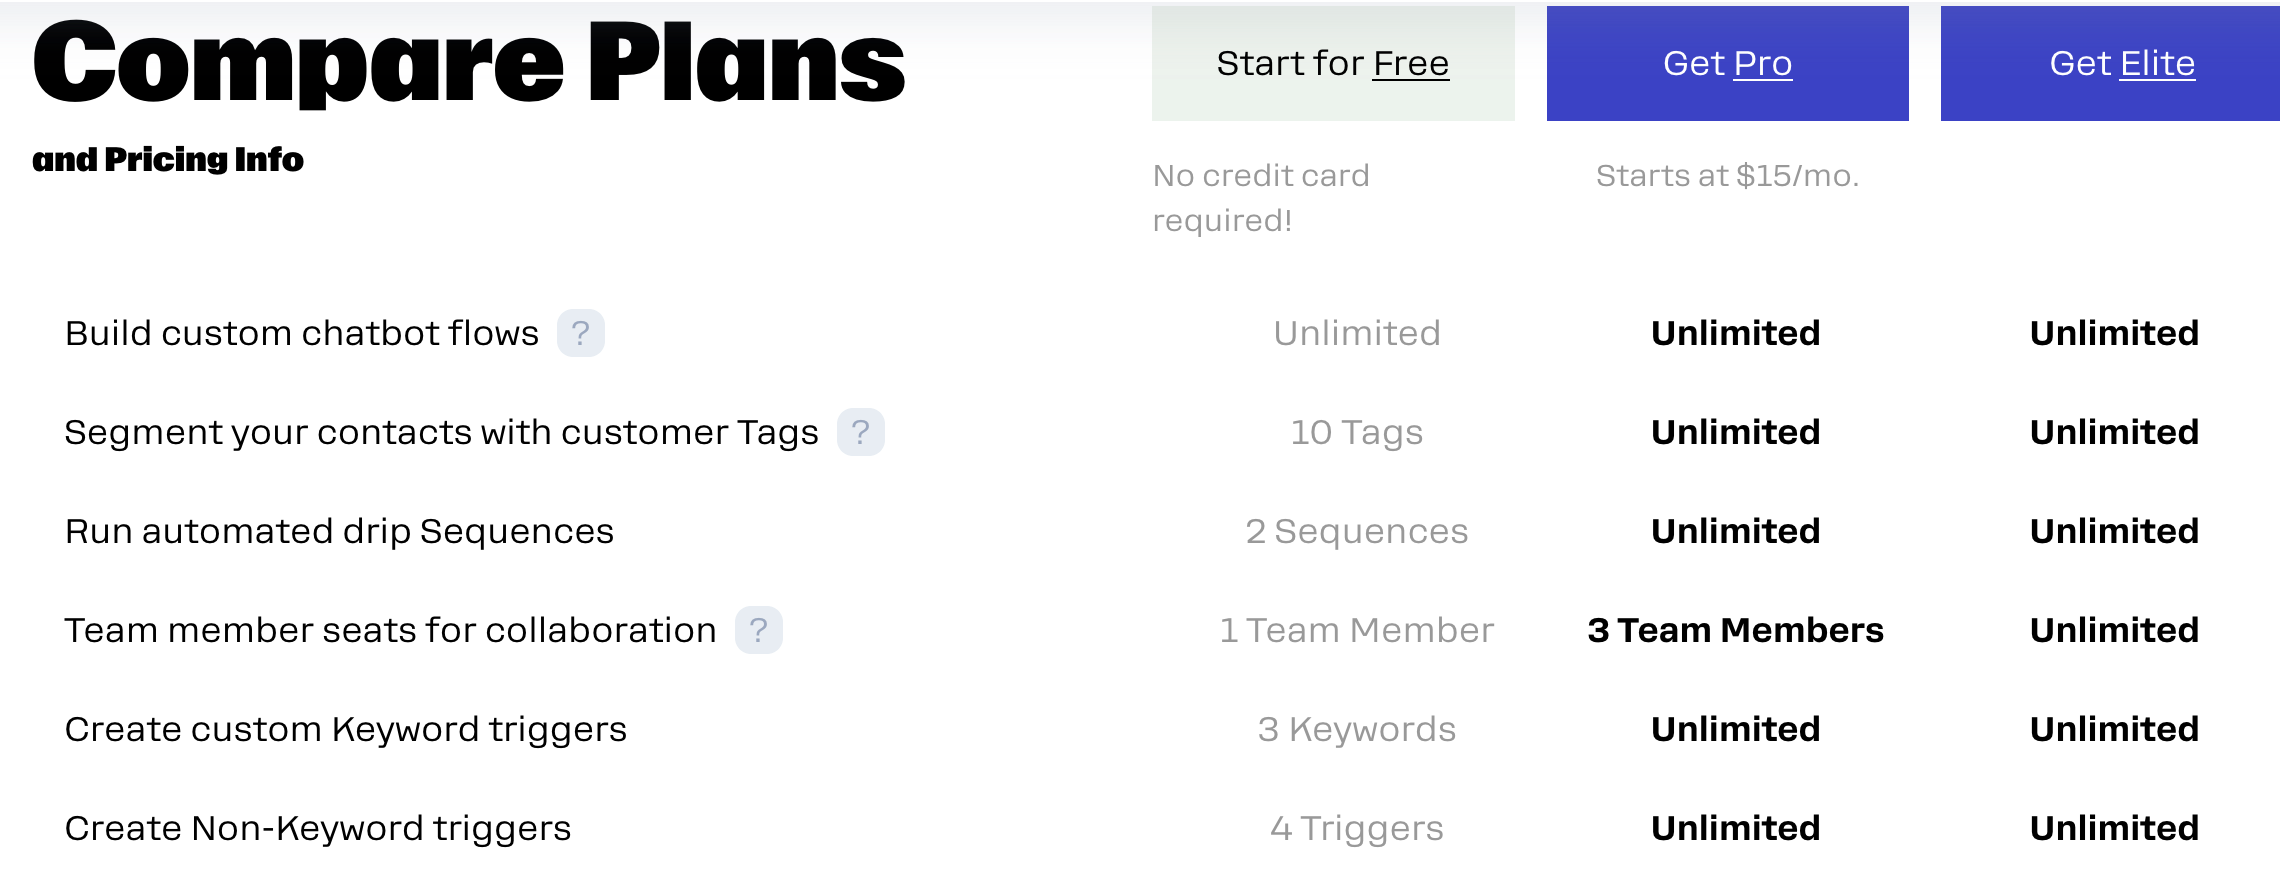Select 'Build custom chatbot flows' row label

[x=302, y=333]
